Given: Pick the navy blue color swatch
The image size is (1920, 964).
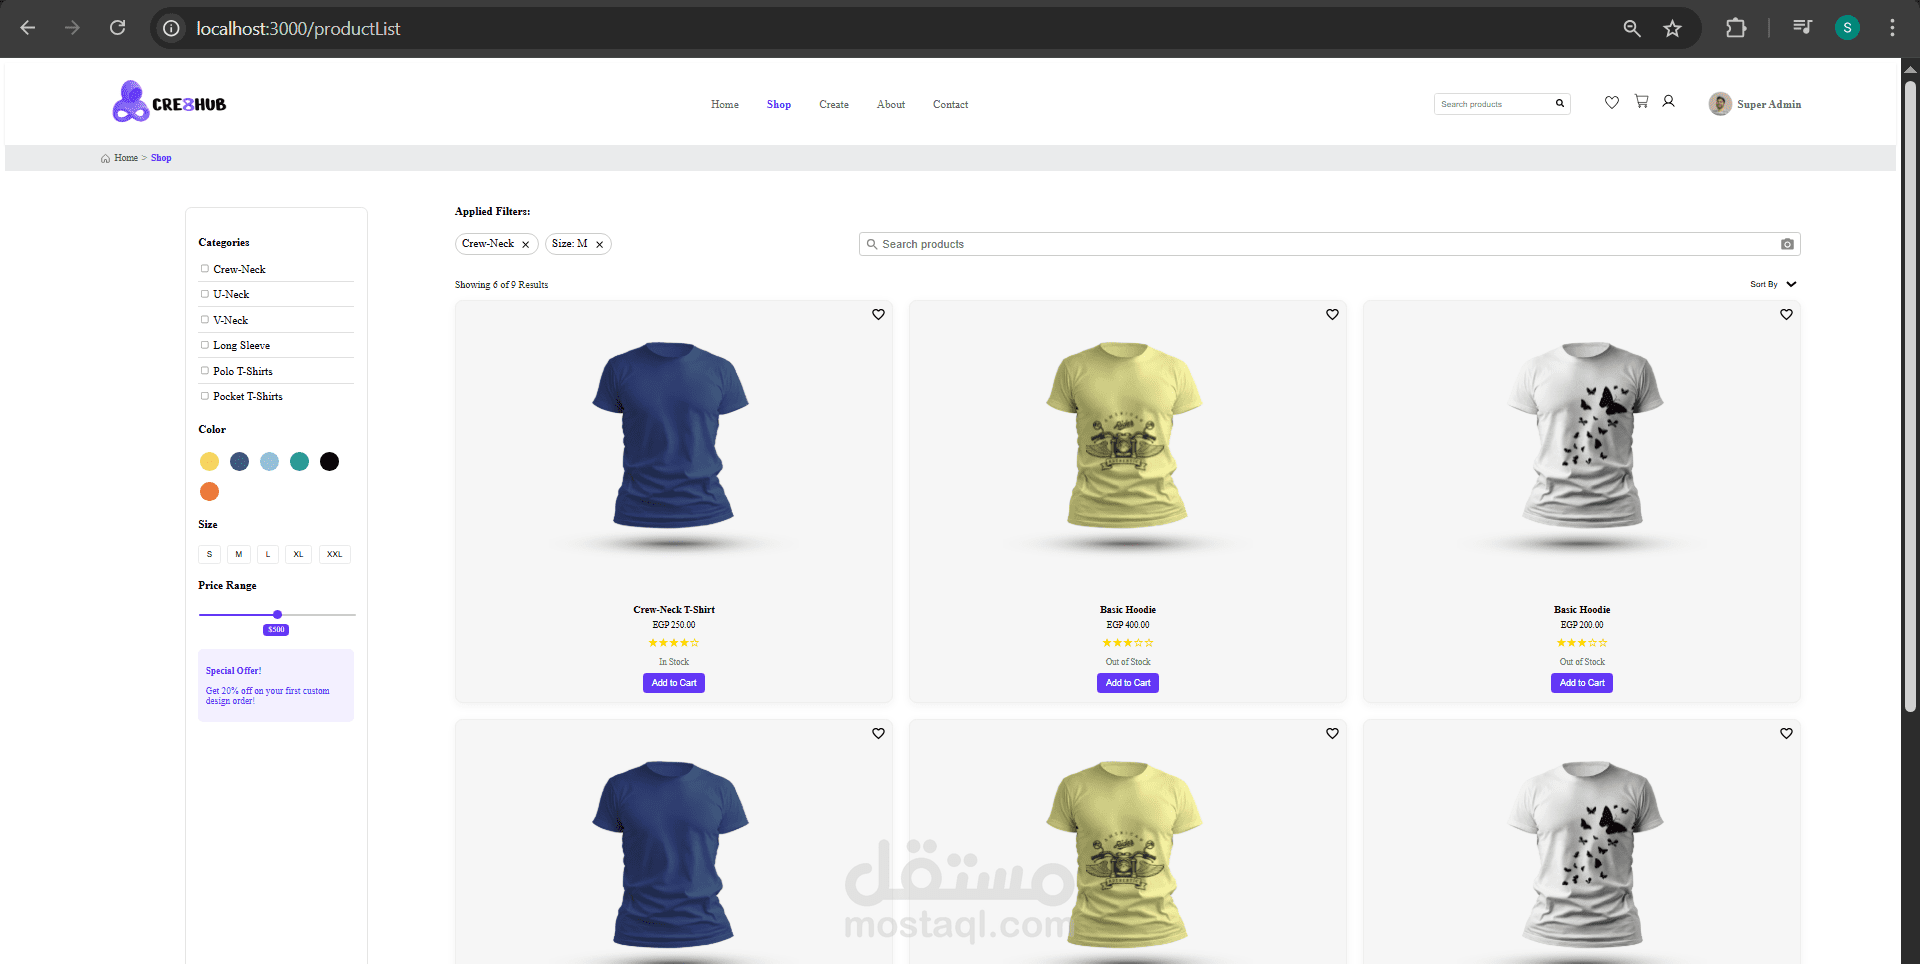Looking at the screenshot, I should [x=239, y=461].
